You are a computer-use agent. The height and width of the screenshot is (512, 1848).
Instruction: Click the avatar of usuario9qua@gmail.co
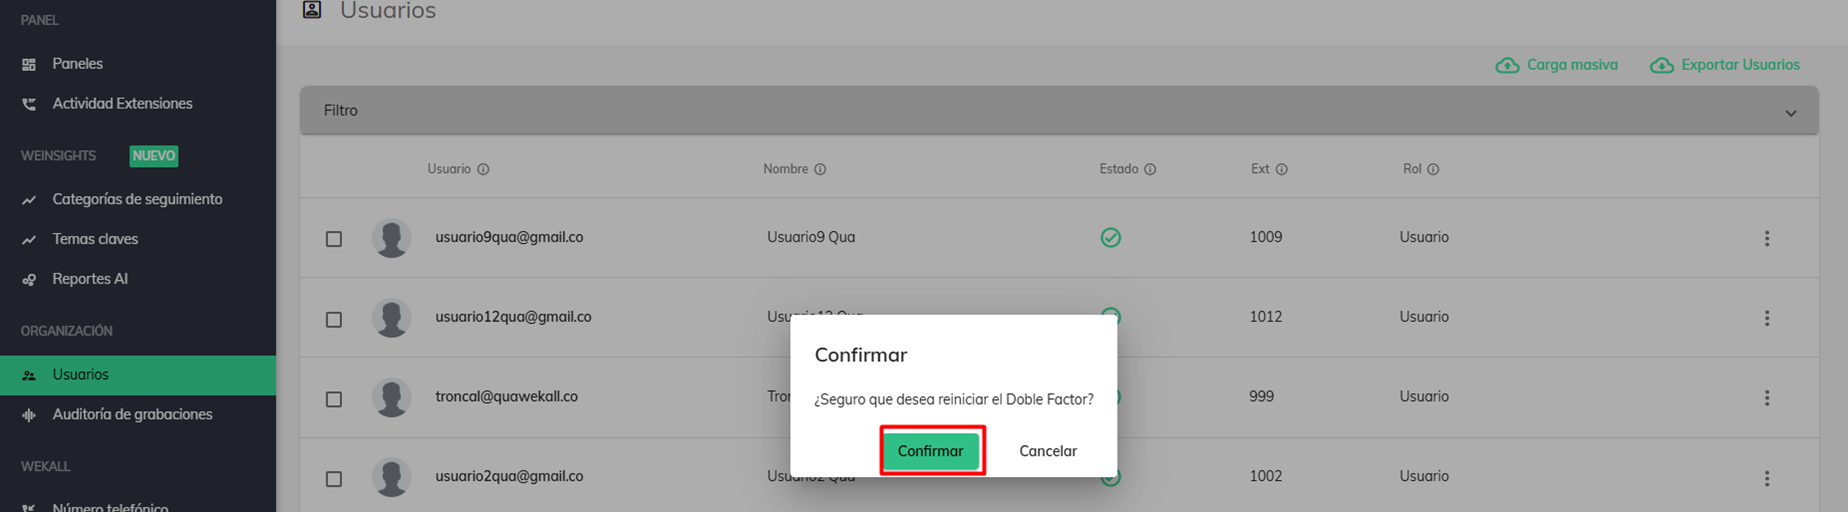coord(391,238)
